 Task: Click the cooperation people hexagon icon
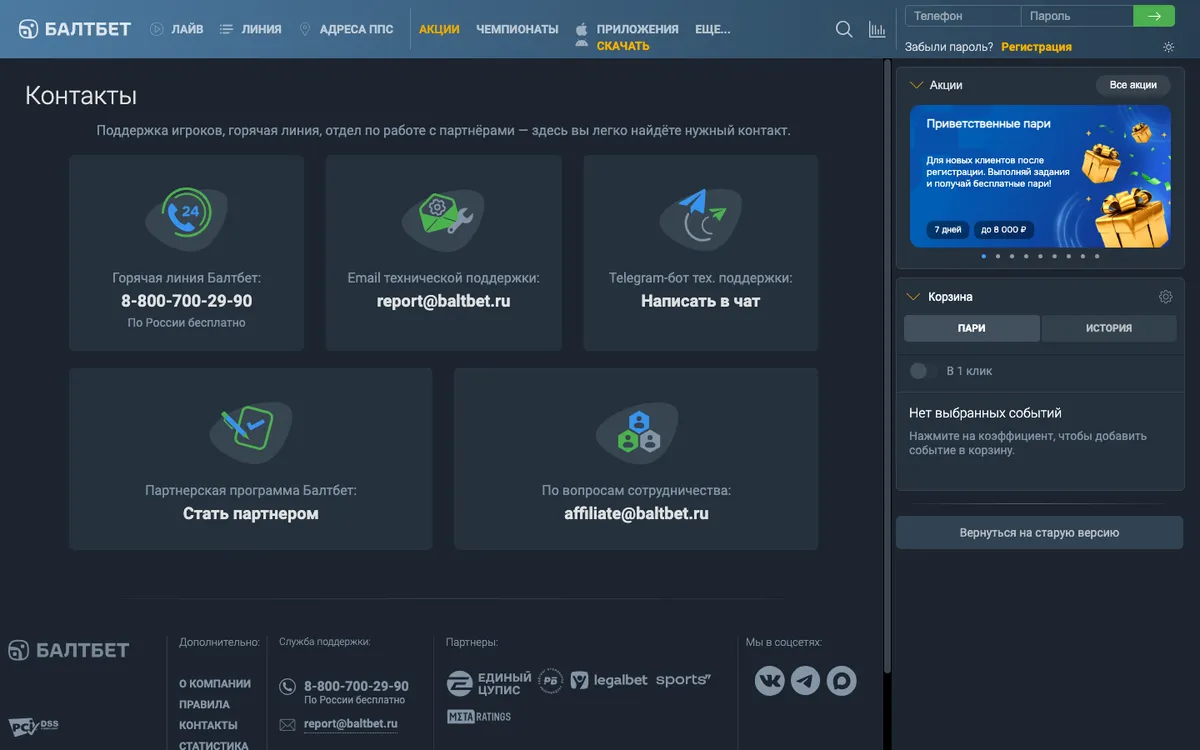coord(636,431)
